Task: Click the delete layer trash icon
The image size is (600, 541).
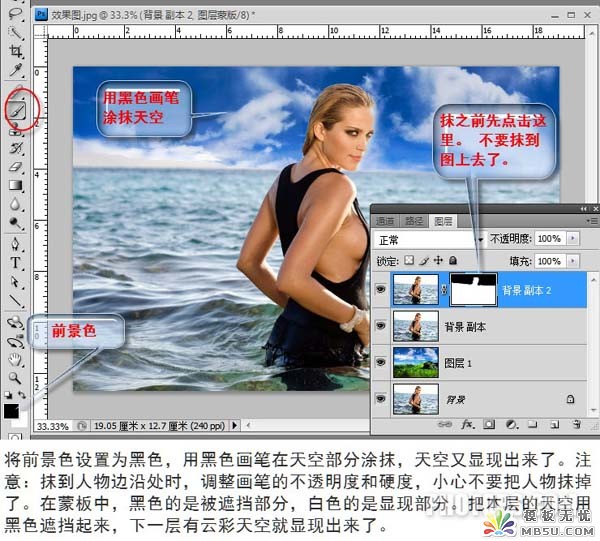Action: [x=577, y=424]
